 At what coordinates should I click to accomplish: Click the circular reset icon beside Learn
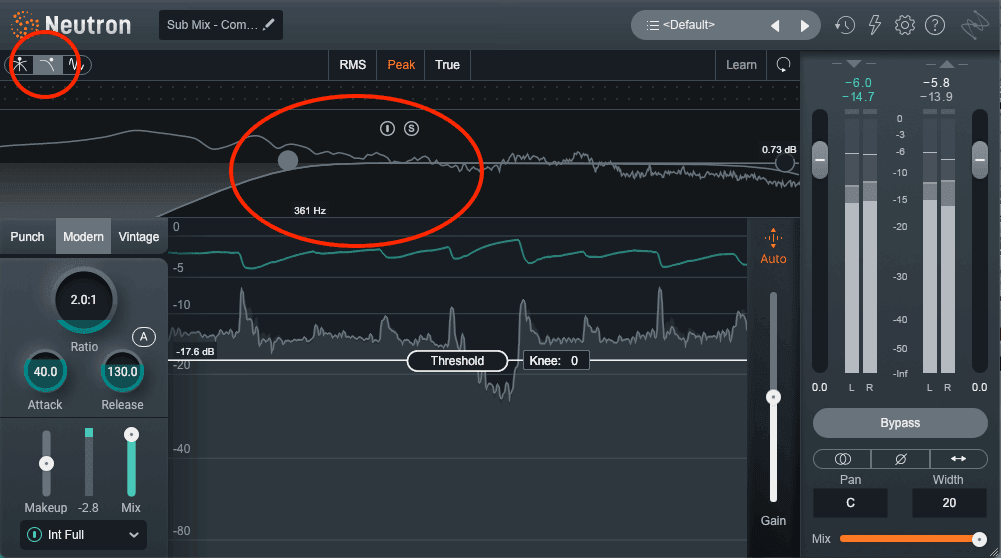pos(783,64)
